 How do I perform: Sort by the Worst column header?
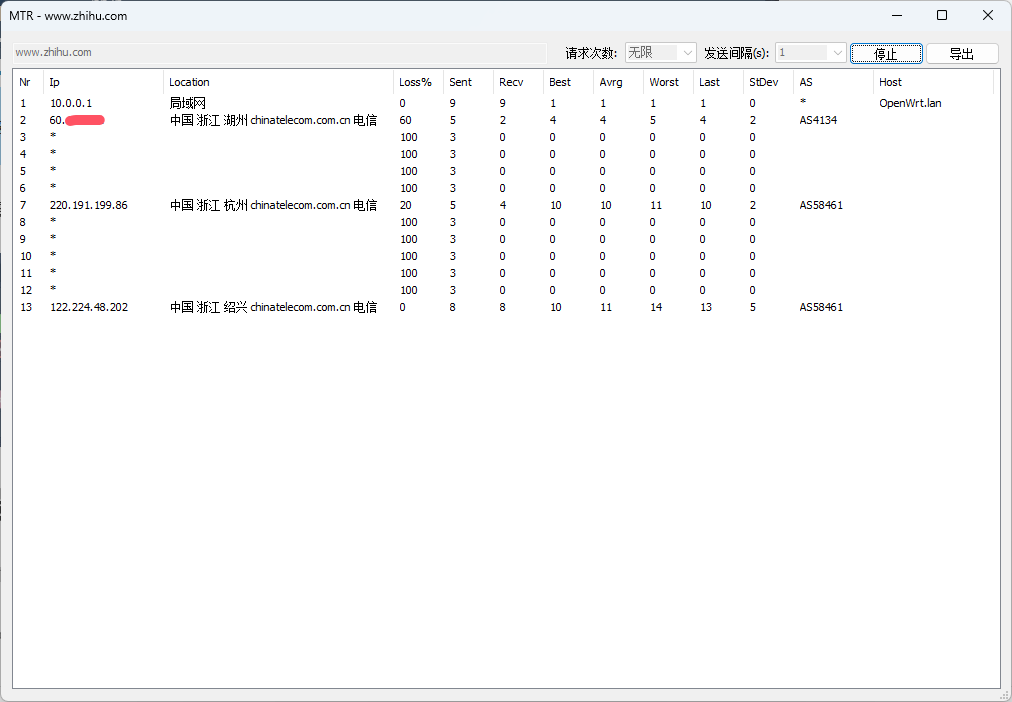click(x=664, y=82)
